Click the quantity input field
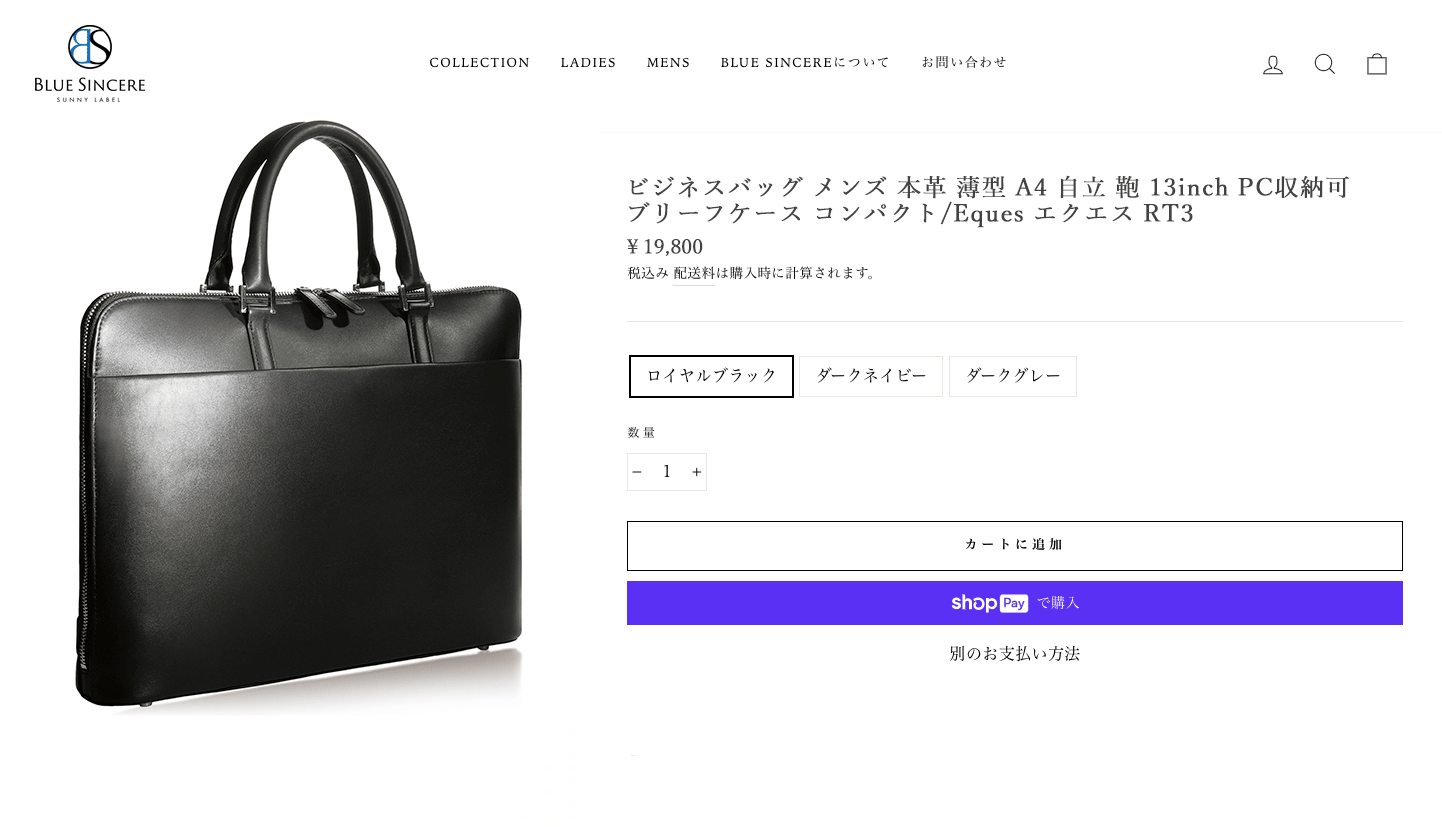This screenshot has width=1442, height=827. [x=667, y=472]
